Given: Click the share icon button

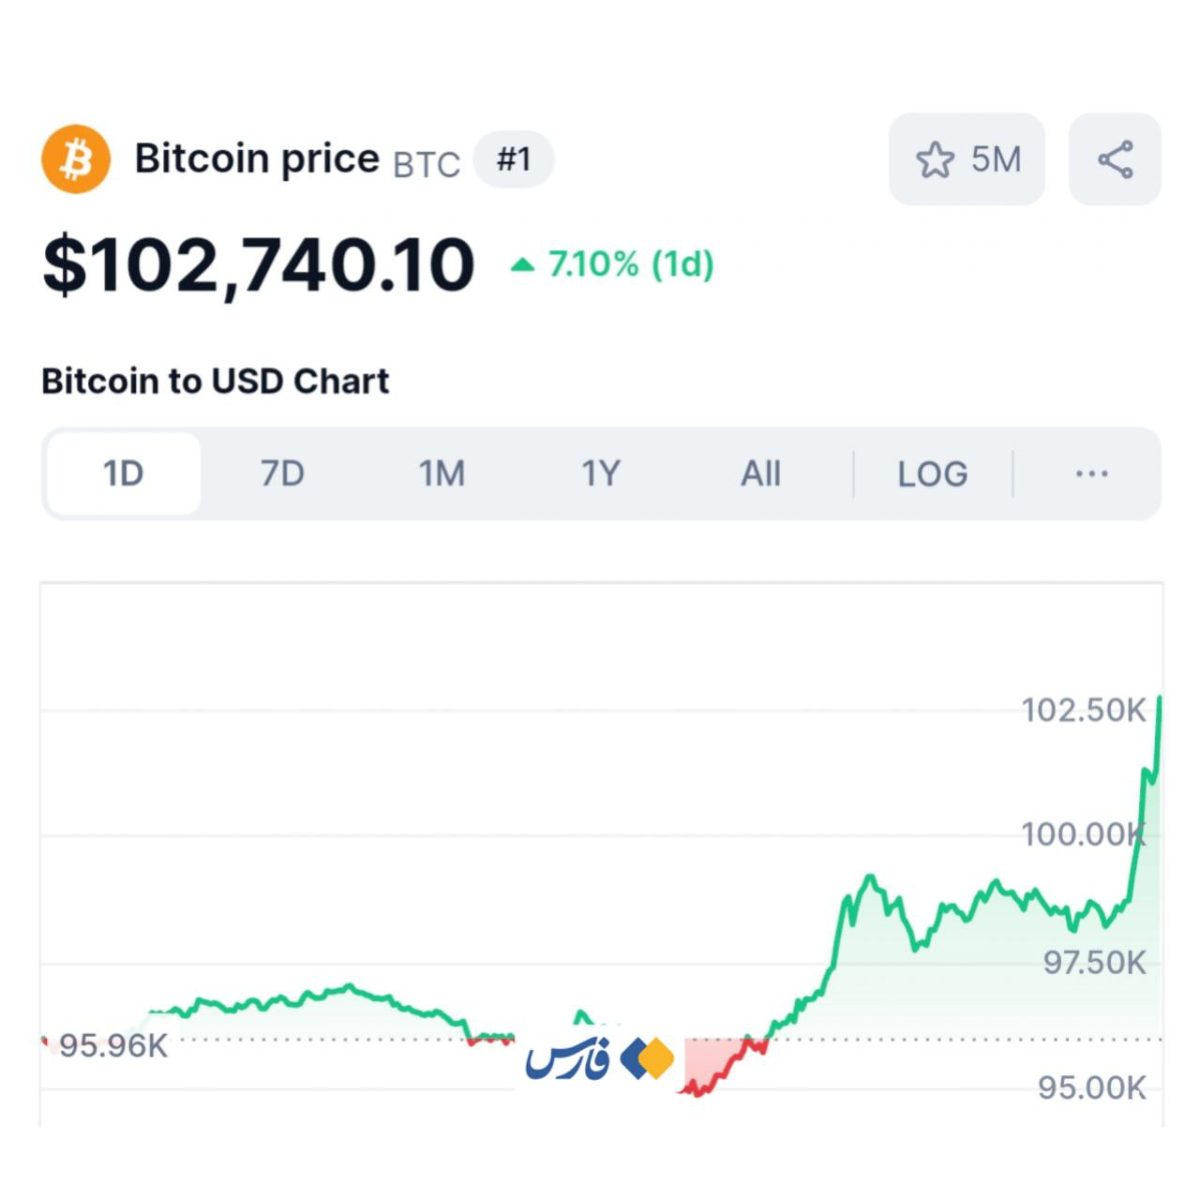Looking at the screenshot, I should pos(1115,160).
